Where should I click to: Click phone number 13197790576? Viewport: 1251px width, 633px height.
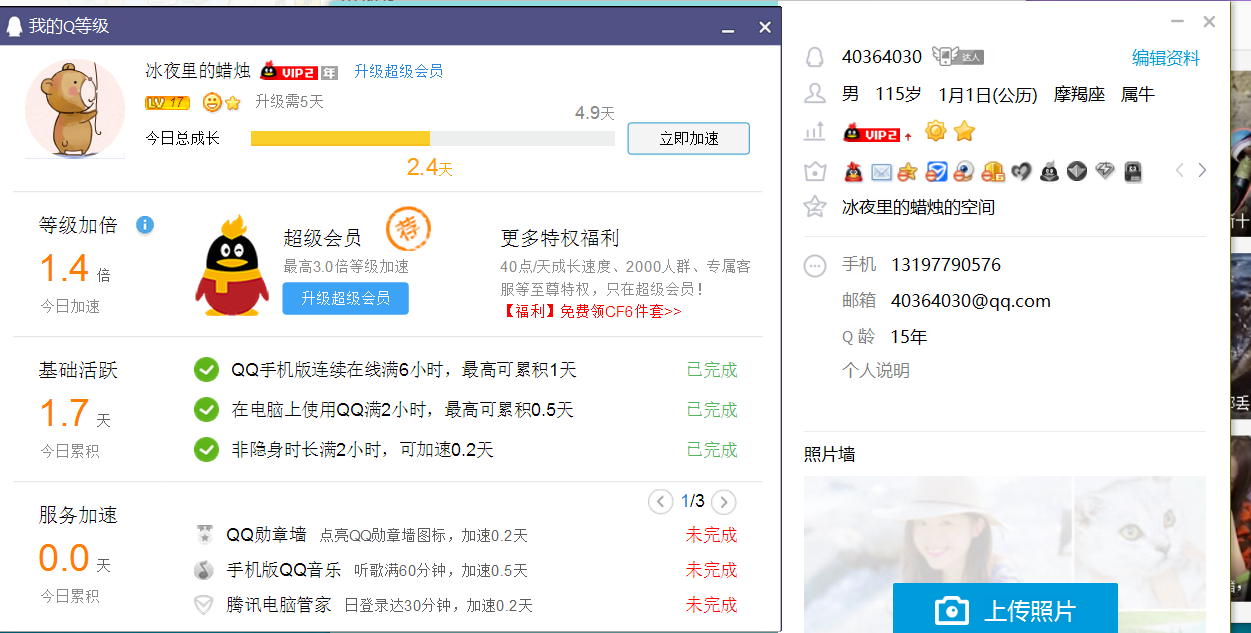point(946,265)
